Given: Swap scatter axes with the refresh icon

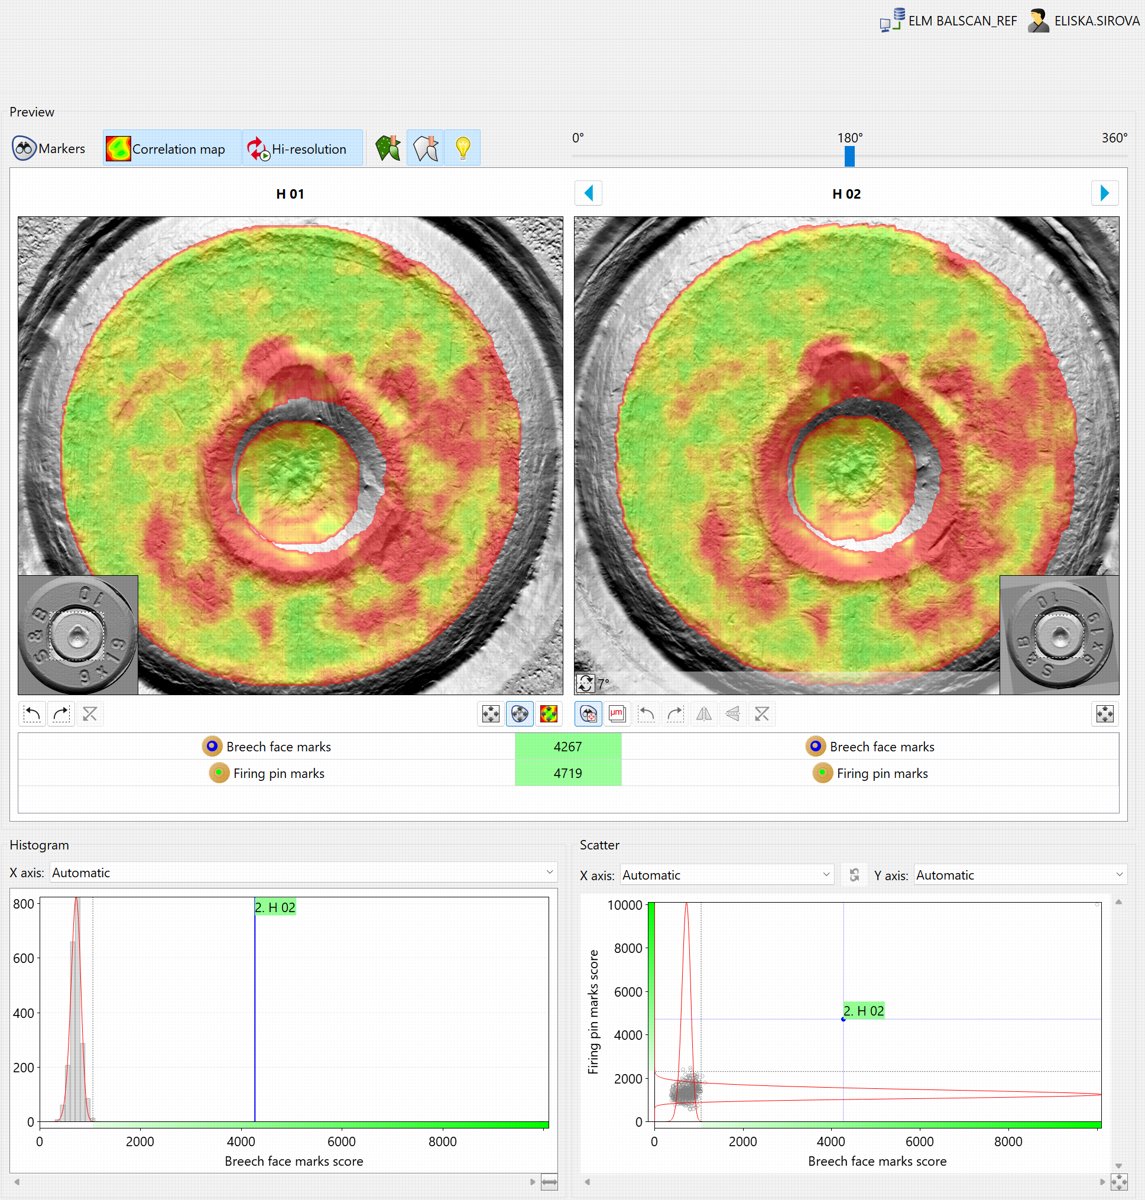Looking at the screenshot, I should [x=854, y=875].
